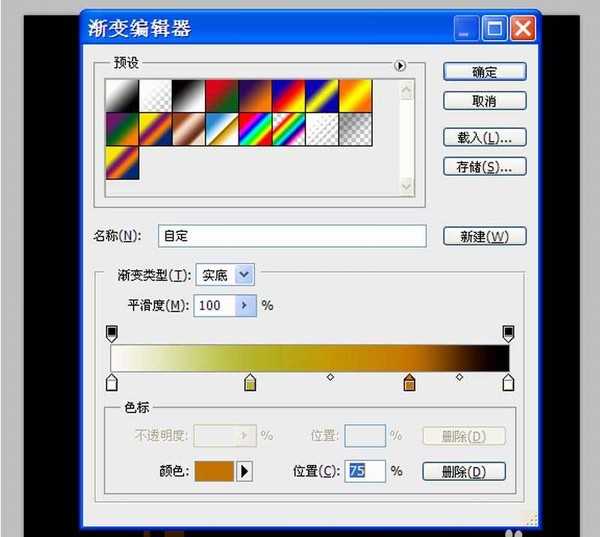The height and width of the screenshot is (537, 600).
Task: Choose the copper metallic gradient preset
Action: pos(188,129)
